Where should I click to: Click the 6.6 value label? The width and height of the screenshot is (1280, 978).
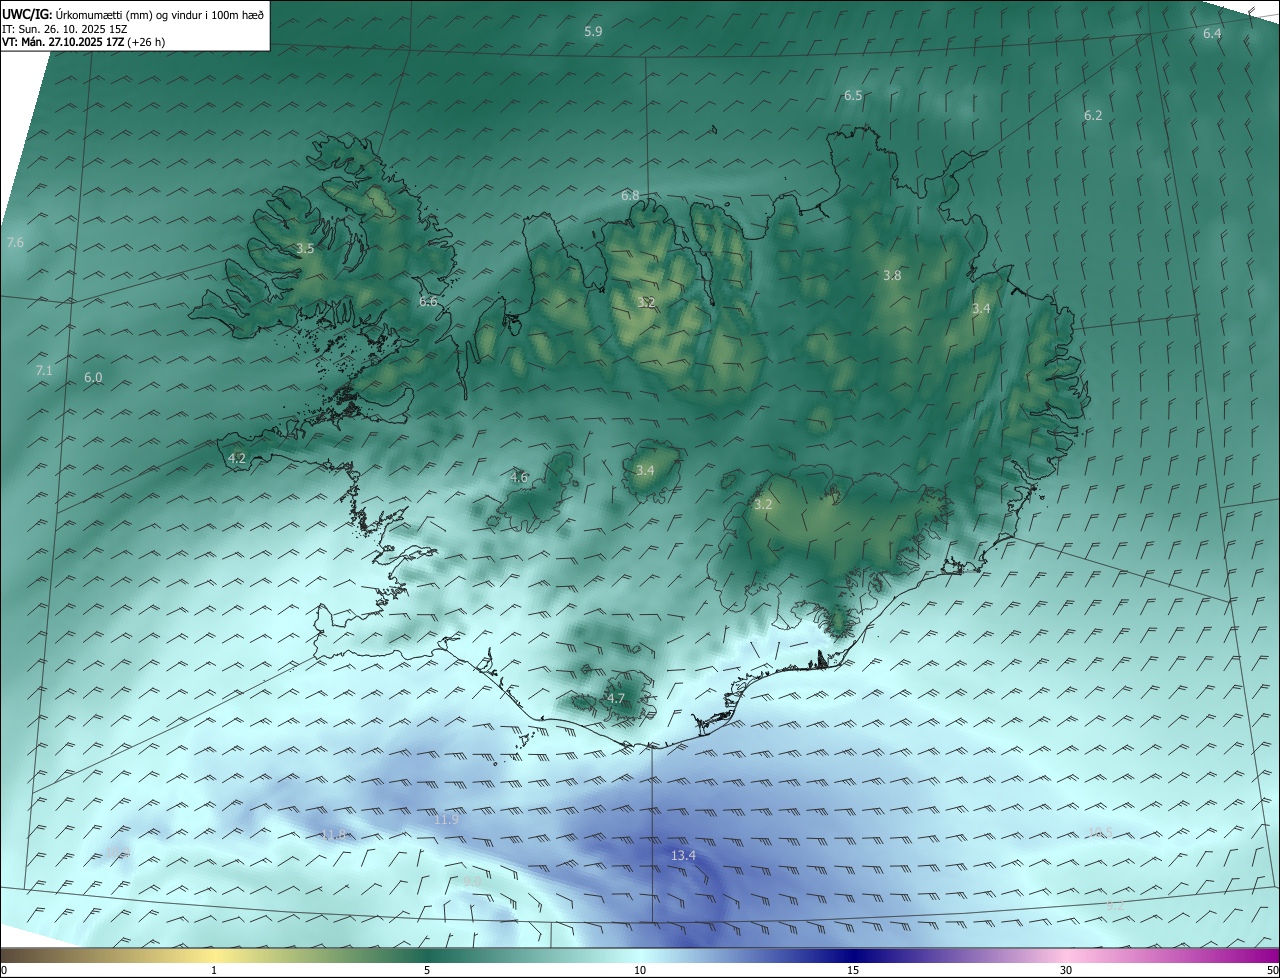tap(428, 302)
